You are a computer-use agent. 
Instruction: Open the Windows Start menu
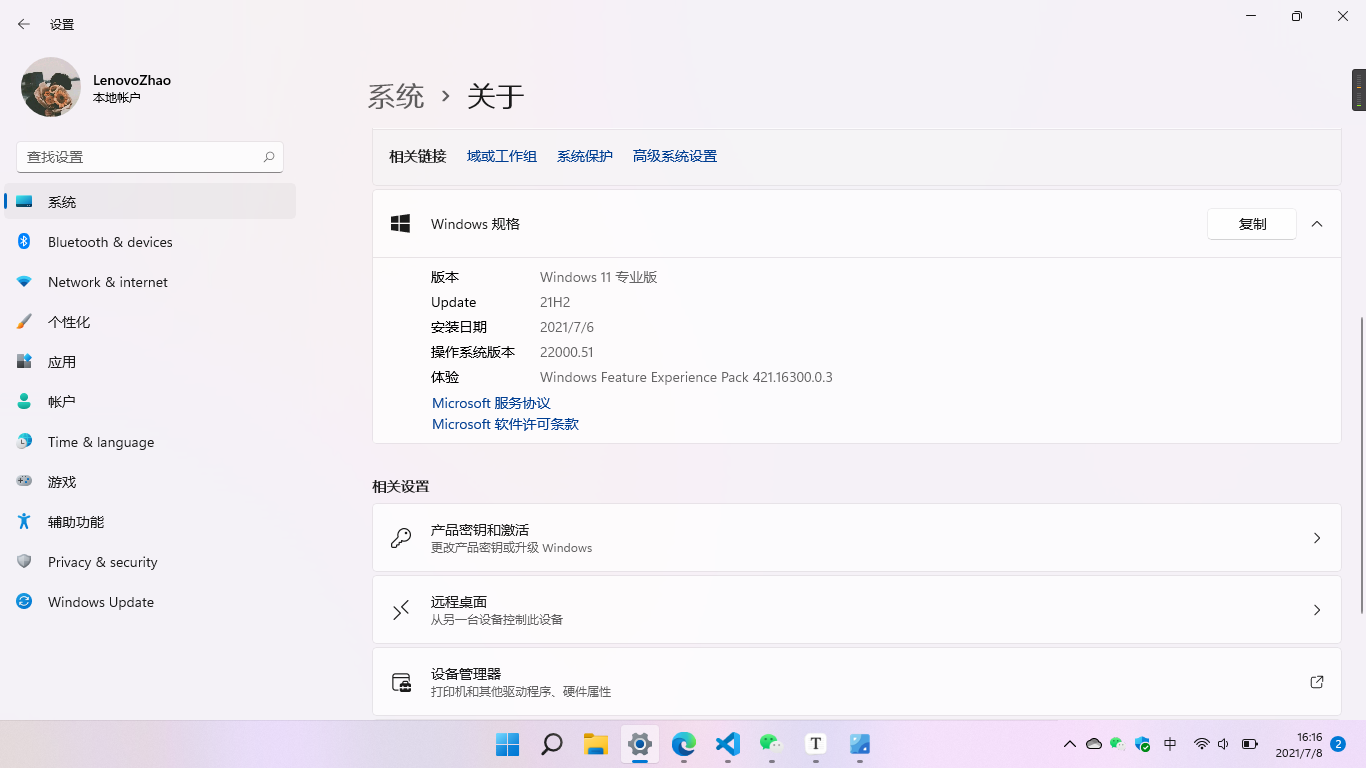click(x=508, y=744)
